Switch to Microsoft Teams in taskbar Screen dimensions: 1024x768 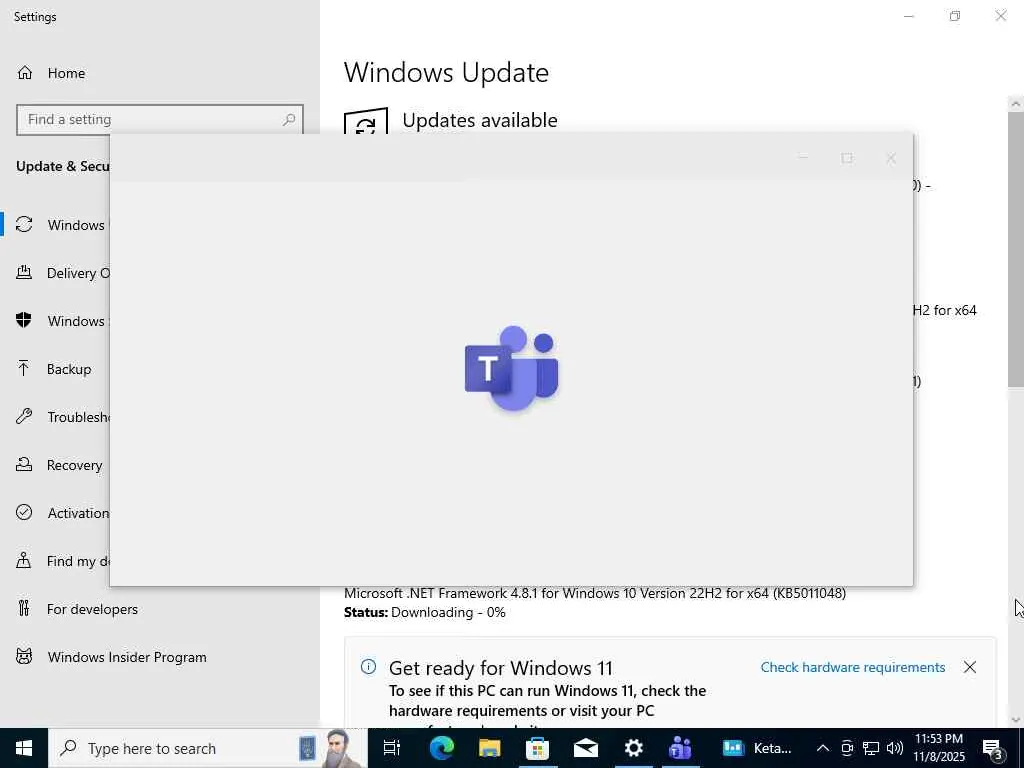point(680,748)
